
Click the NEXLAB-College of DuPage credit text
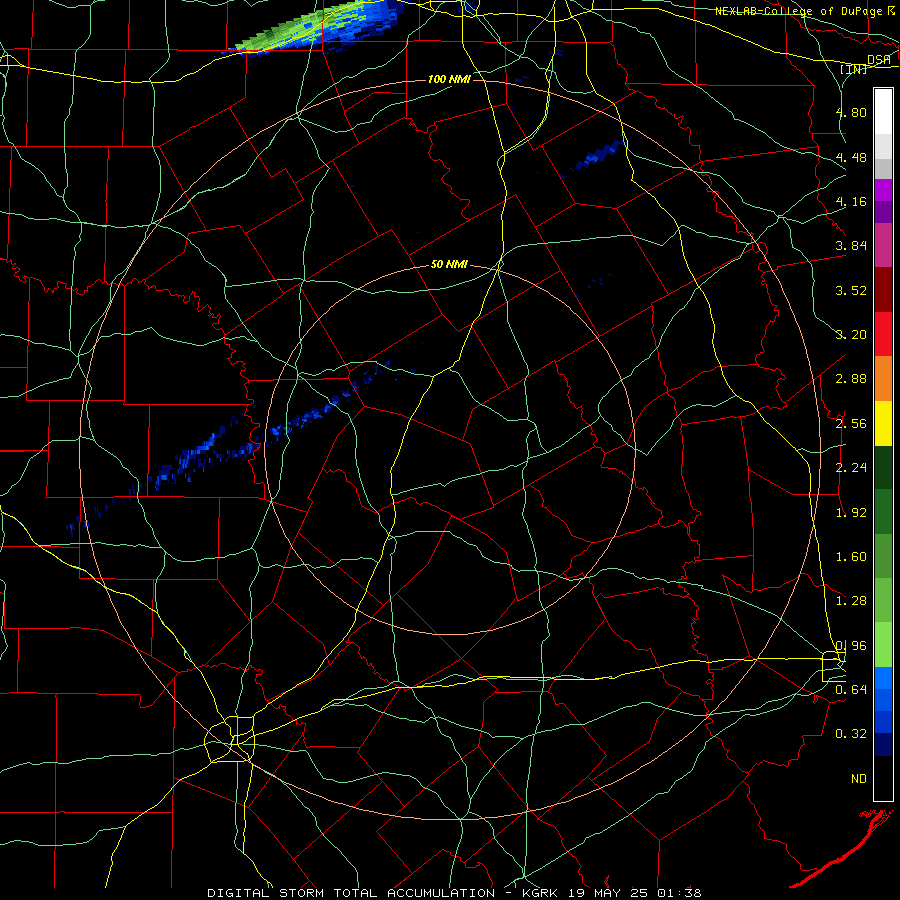[798, 11]
